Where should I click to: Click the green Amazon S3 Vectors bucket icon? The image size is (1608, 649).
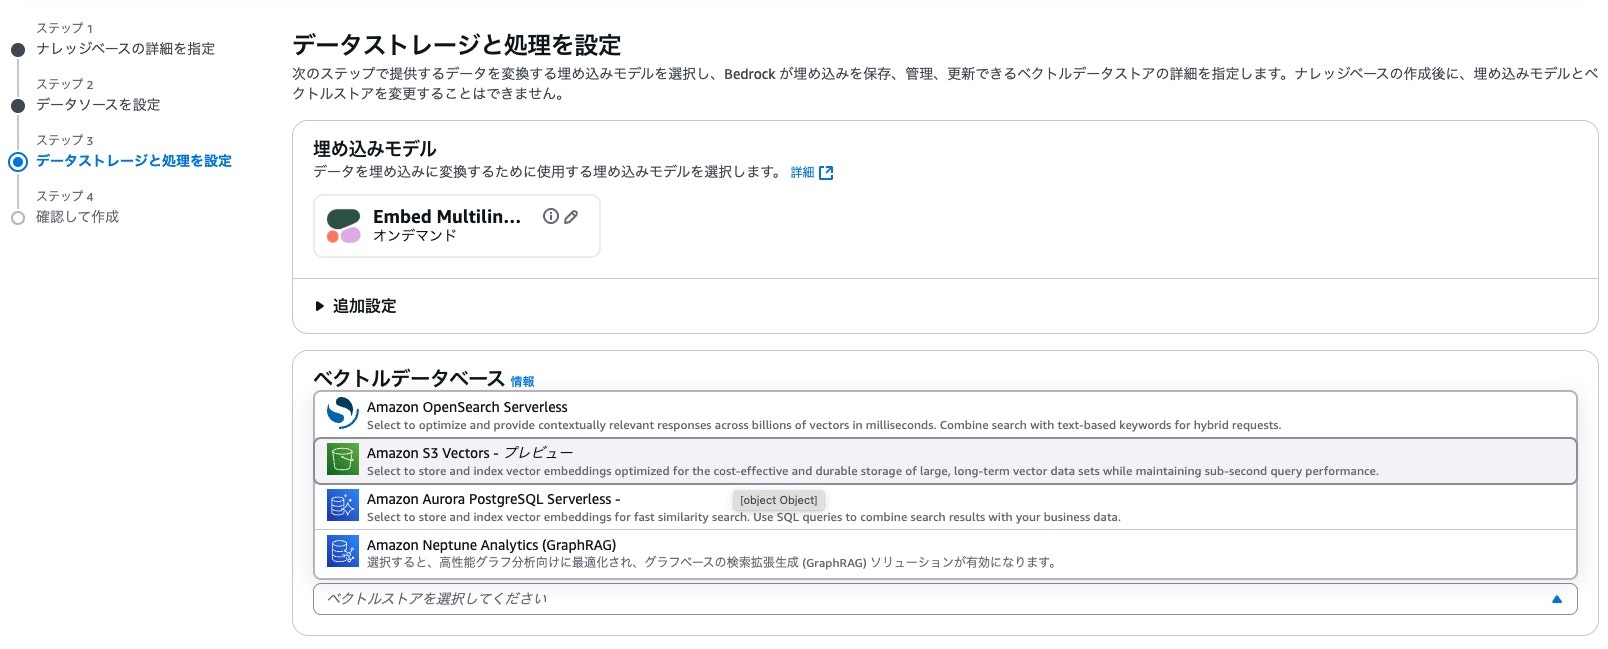343,460
